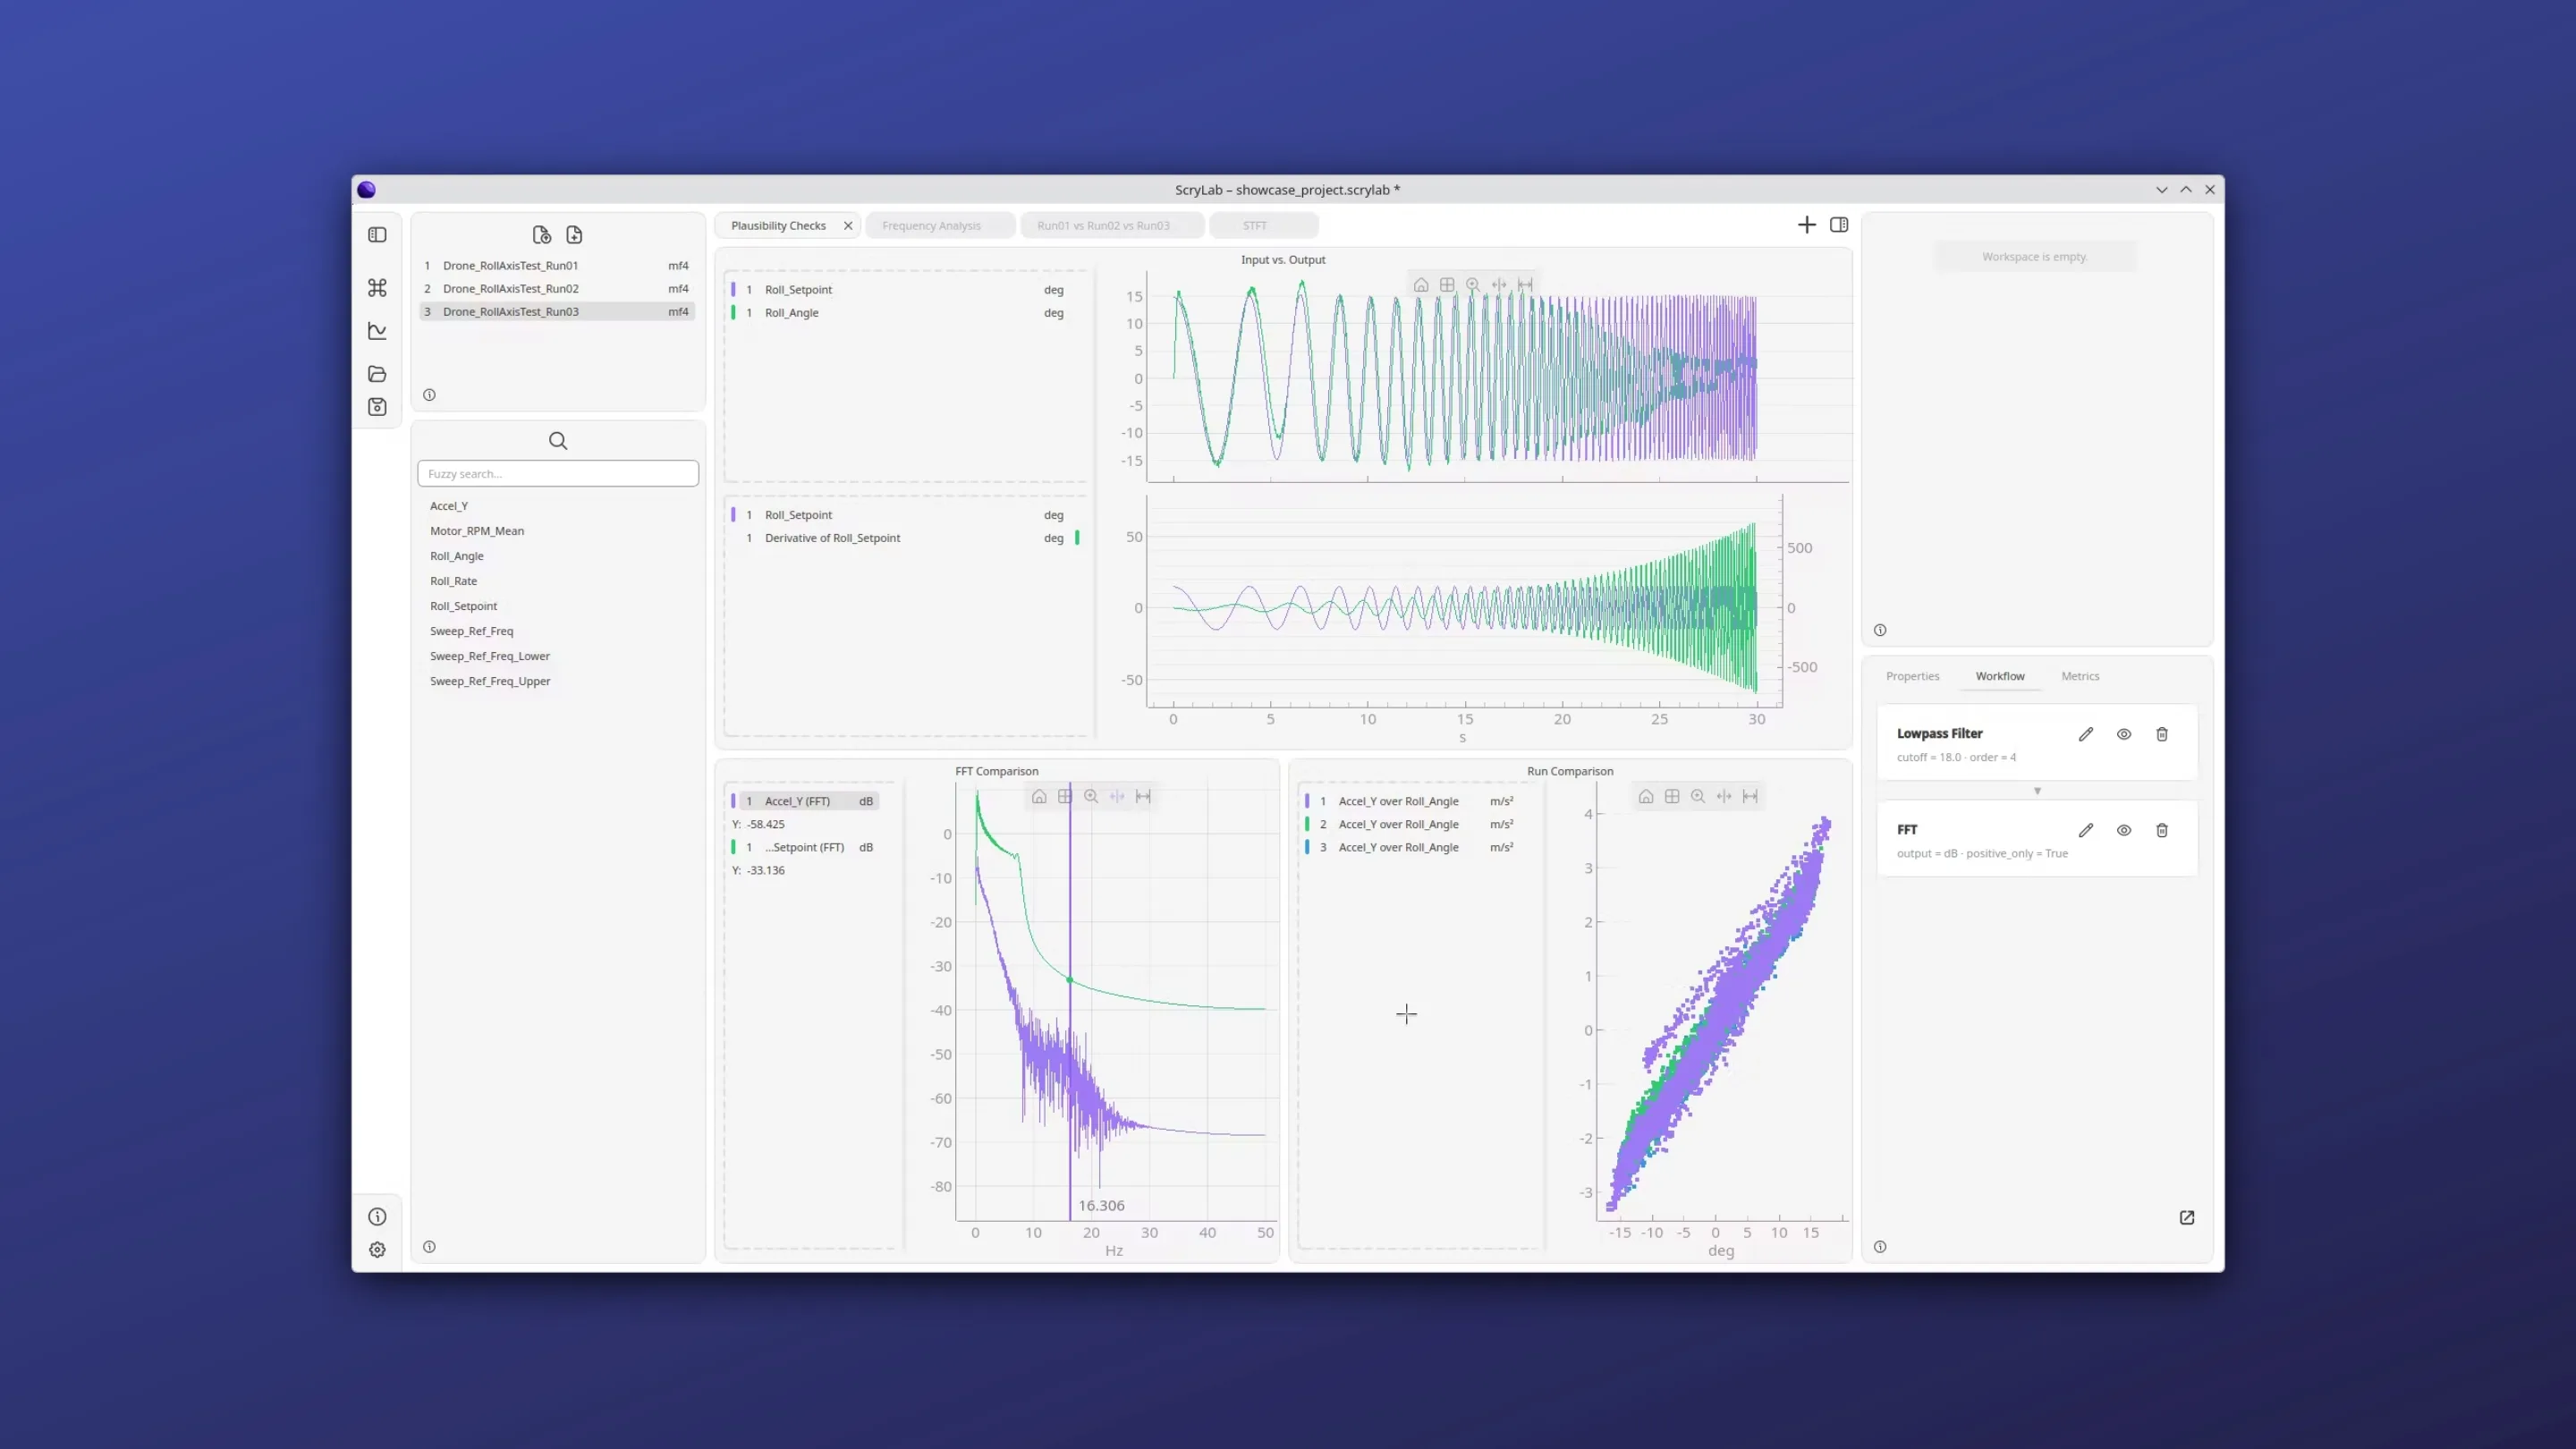The width and height of the screenshot is (2576, 1449).
Task: Click green color swatch of Roll_Angle legend entry
Action: click(x=733, y=313)
